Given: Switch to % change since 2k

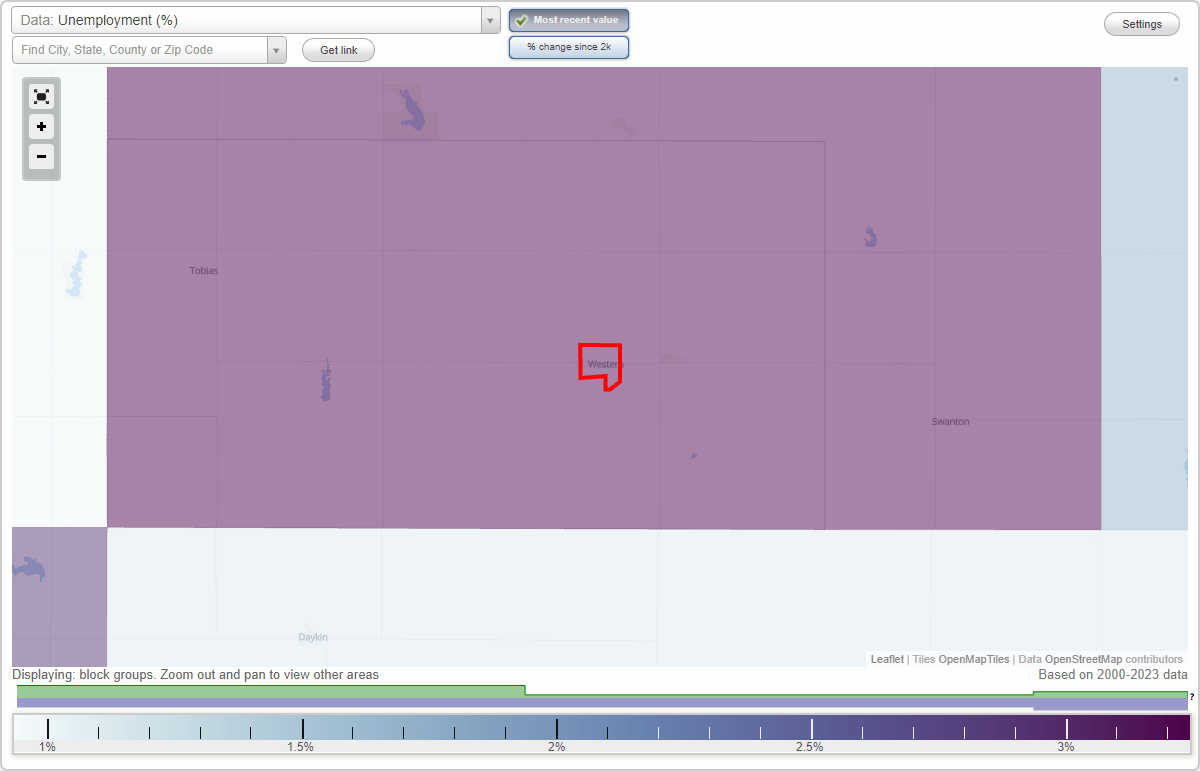Looking at the screenshot, I should (569, 47).
